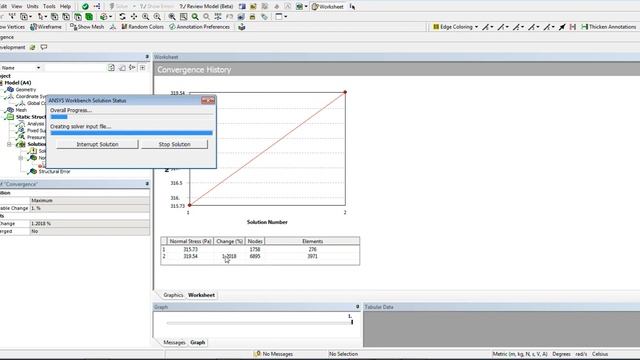The height and width of the screenshot is (360, 640).
Task: Click the expand-all plus icon in outline toolbar
Action: click(x=142, y=68)
